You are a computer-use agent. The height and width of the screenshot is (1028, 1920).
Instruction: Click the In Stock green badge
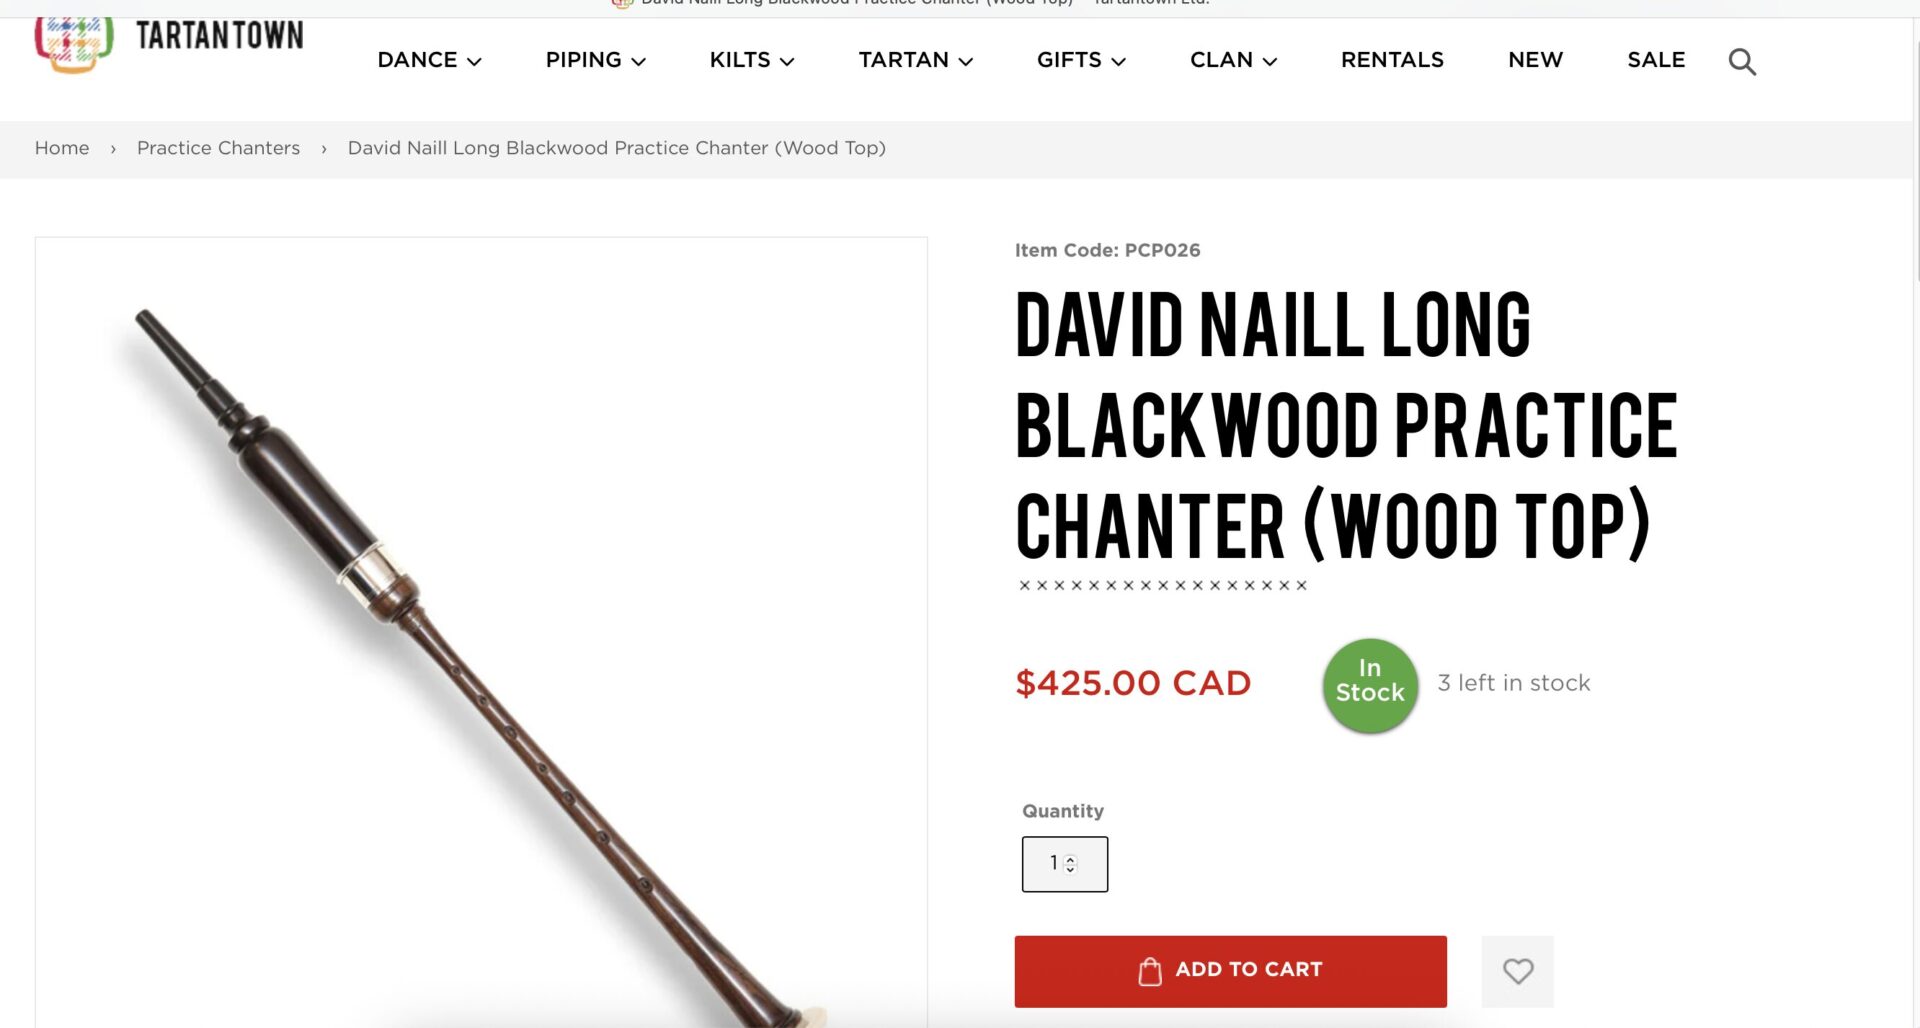pos(1370,686)
